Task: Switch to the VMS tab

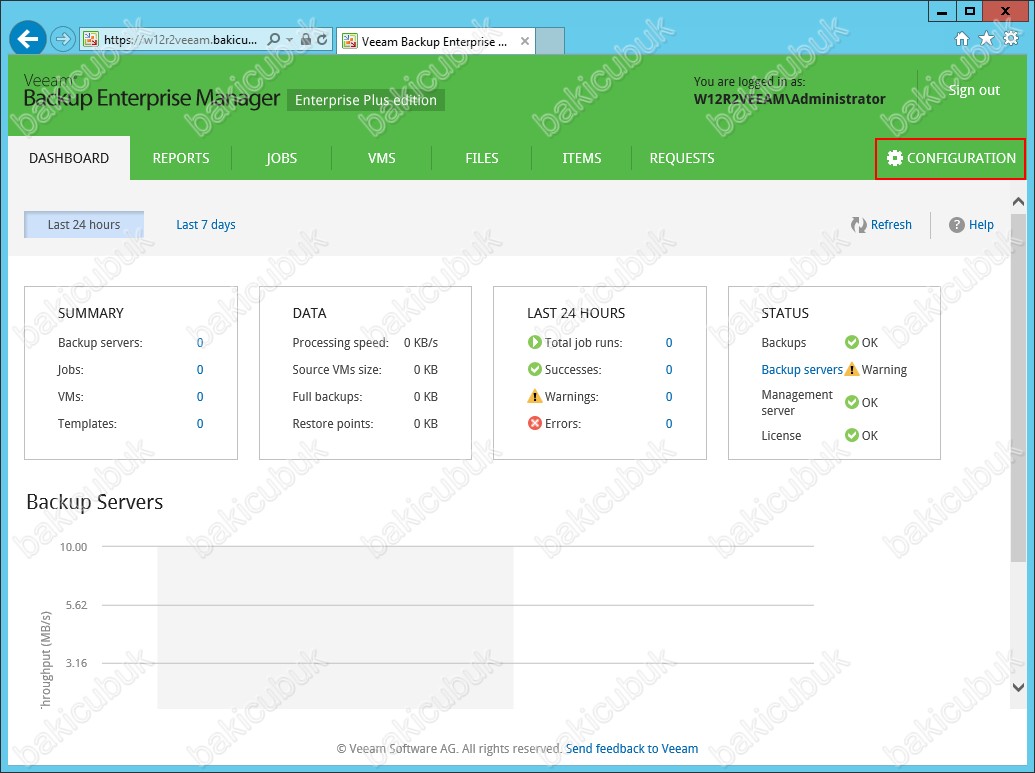Action: point(382,158)
